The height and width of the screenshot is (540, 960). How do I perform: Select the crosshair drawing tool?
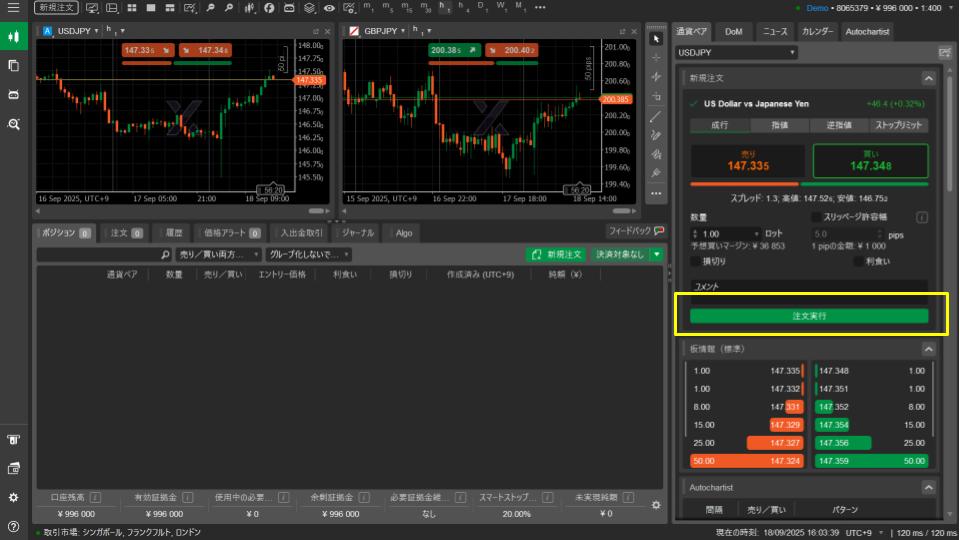(x=656, y=58)
